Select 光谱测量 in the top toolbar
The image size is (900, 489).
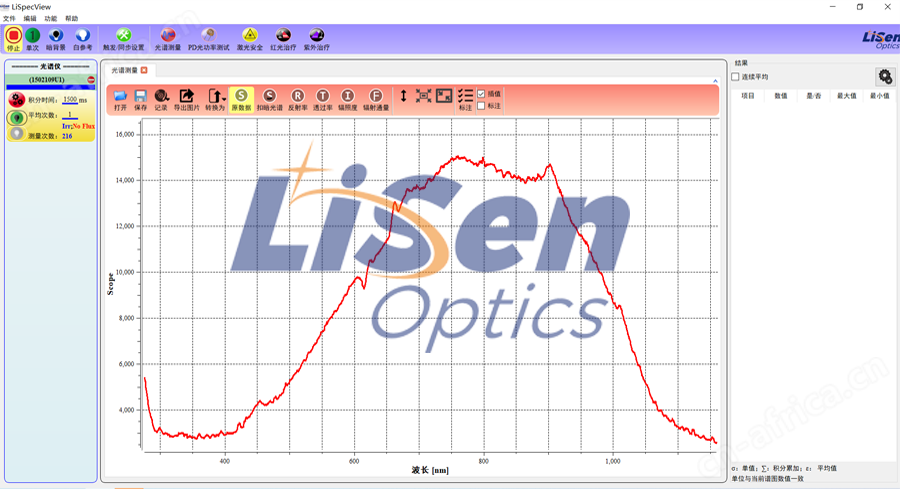168,39
